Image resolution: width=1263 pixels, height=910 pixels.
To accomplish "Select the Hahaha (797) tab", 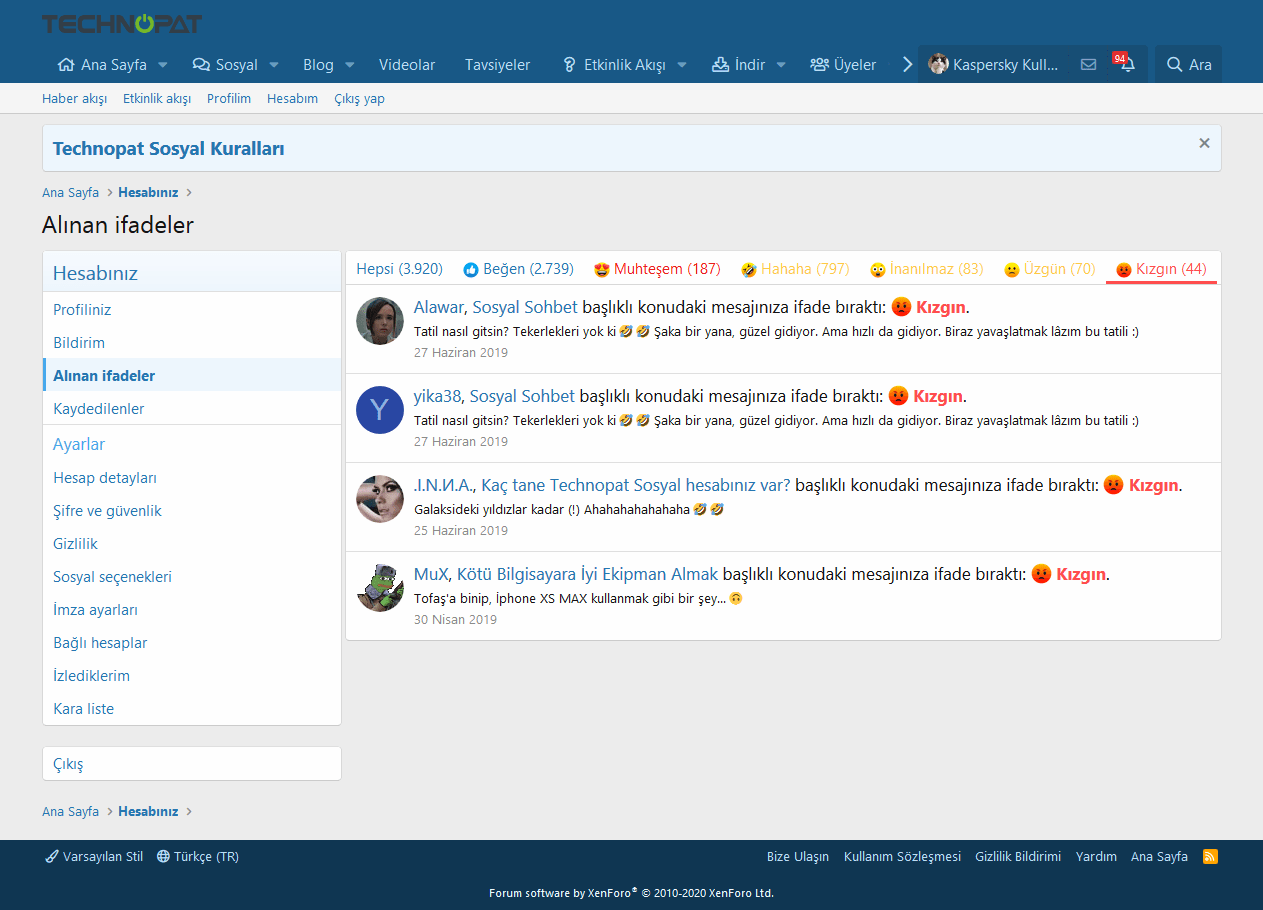I will [795, 269].
